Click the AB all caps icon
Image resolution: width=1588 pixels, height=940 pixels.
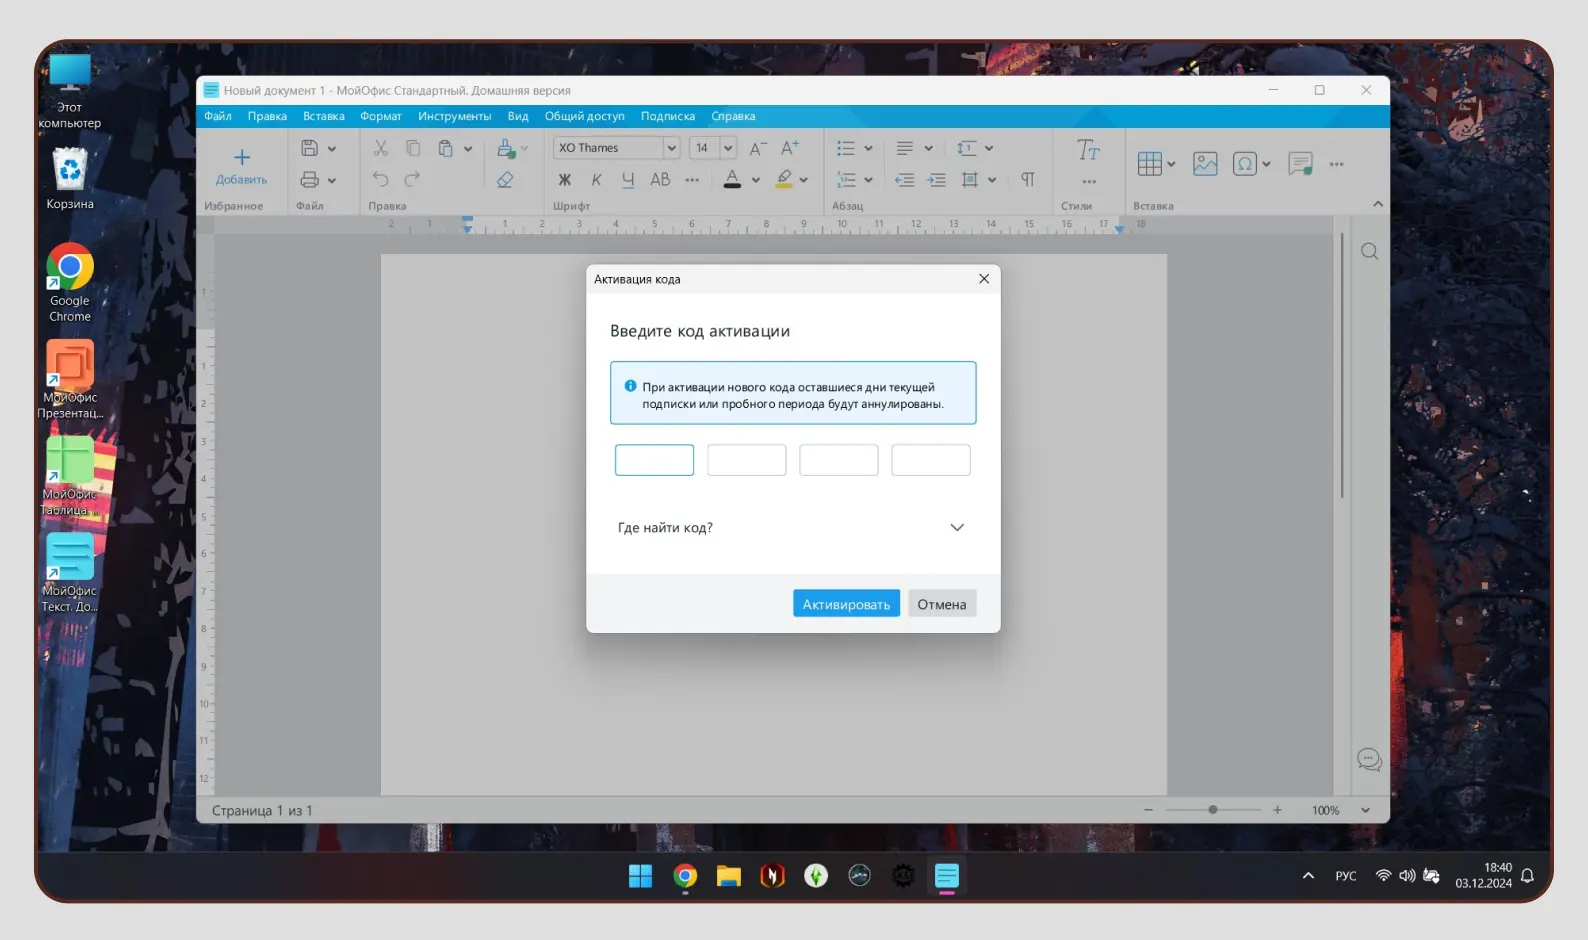pos(660,180)
